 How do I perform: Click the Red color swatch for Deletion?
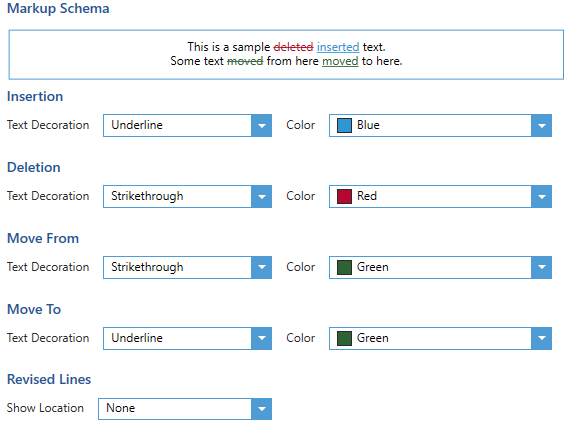tap(344, 196)
